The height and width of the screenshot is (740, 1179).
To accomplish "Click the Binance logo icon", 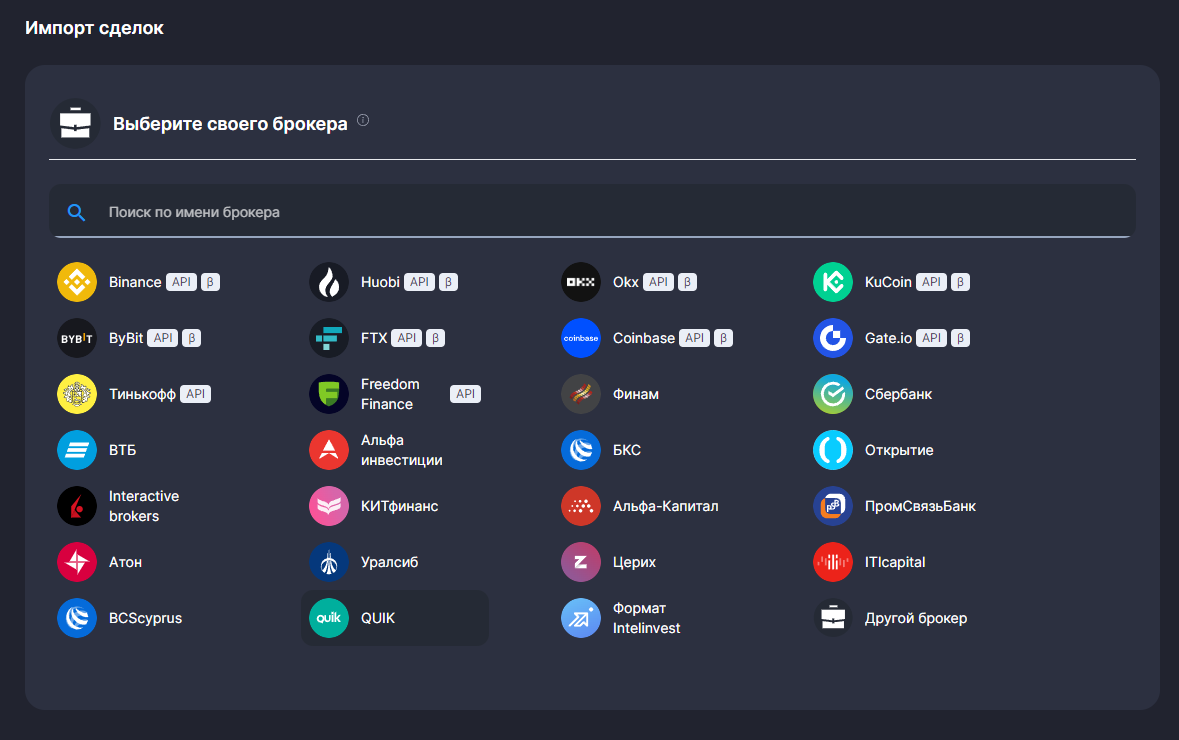I will (x=77, y=282).
